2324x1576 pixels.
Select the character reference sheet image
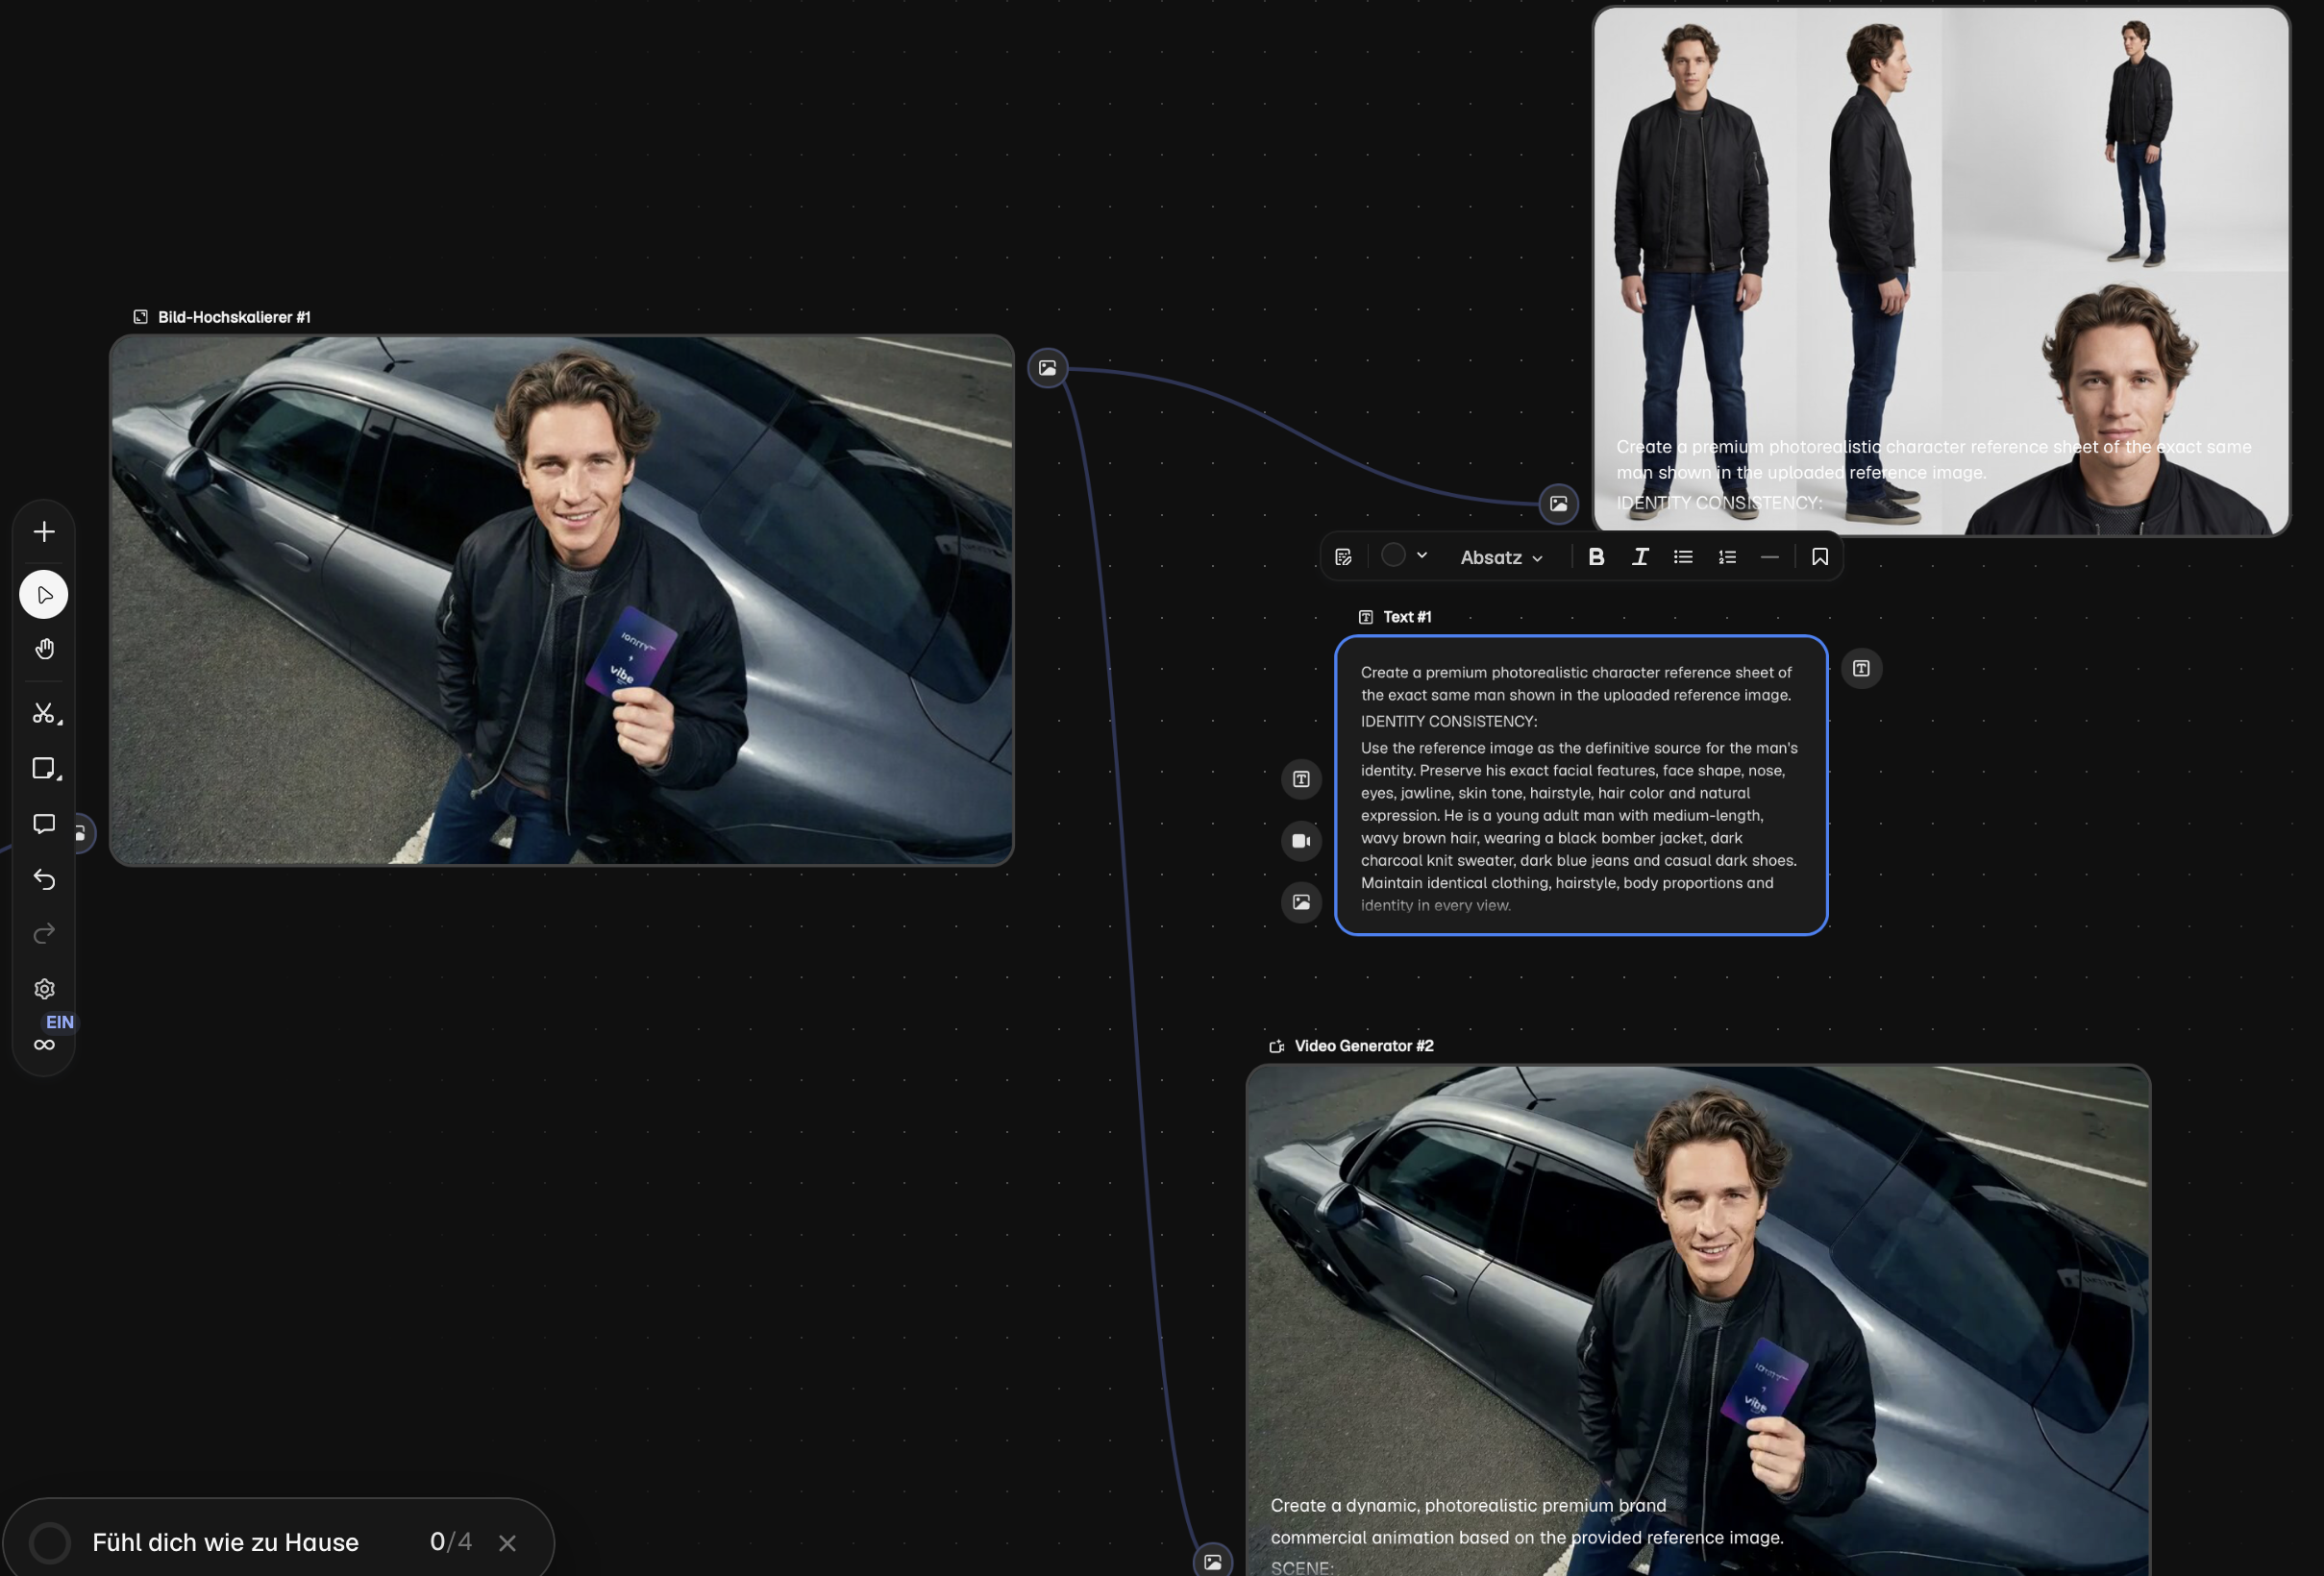1941,271
